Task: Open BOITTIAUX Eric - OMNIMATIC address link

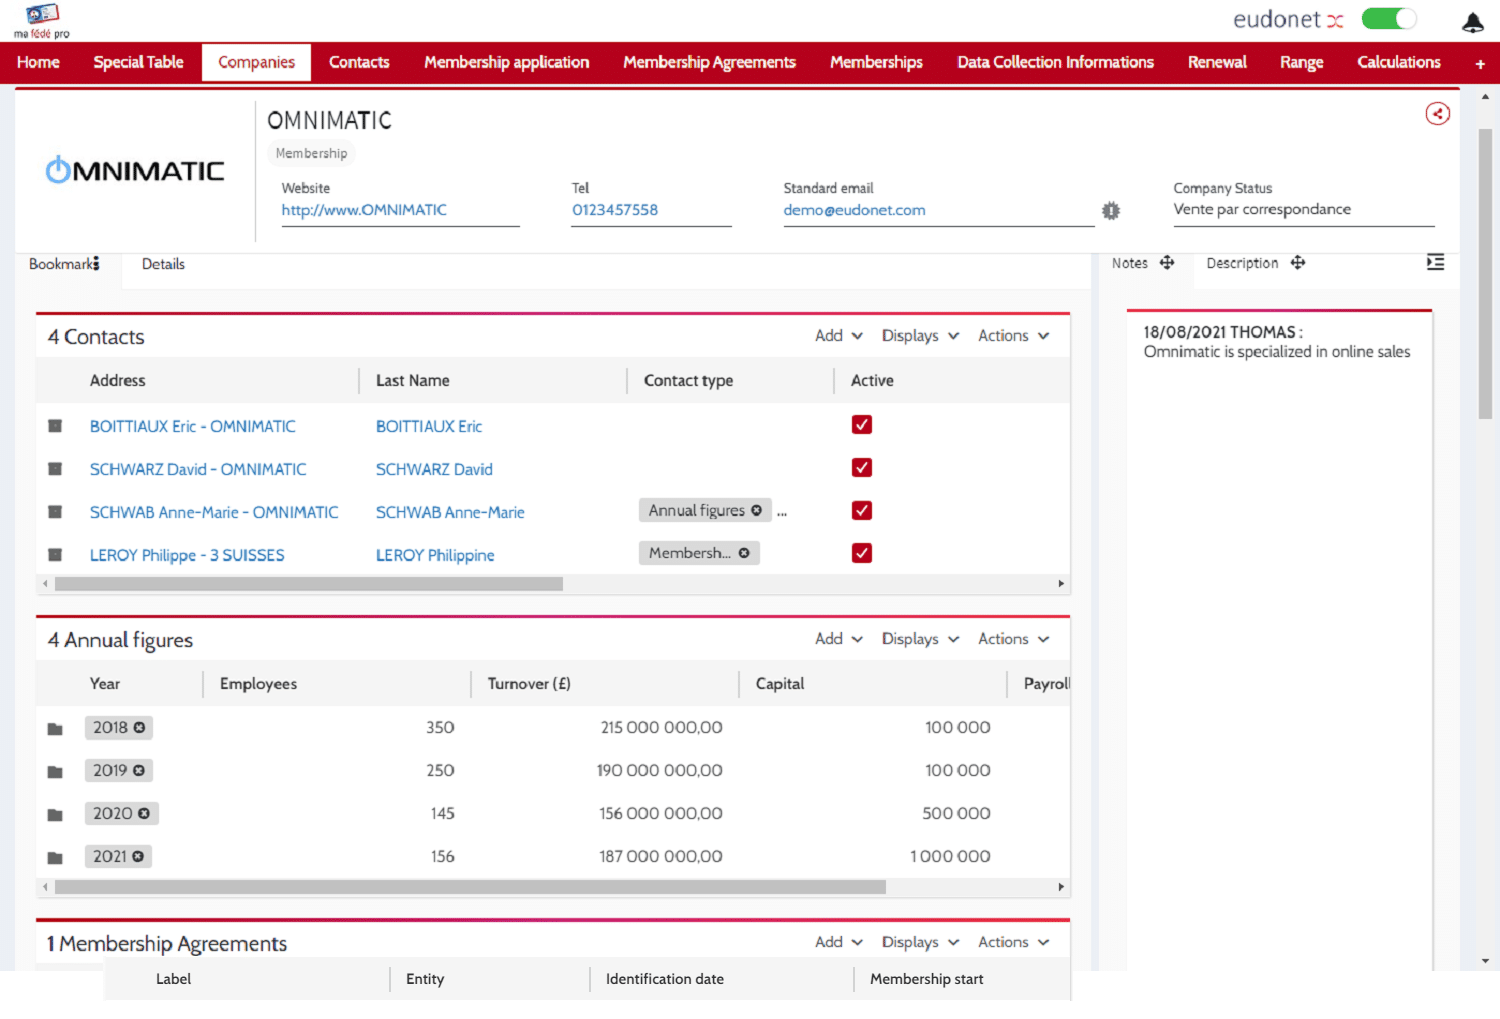Action: click(x=193, y=426)
